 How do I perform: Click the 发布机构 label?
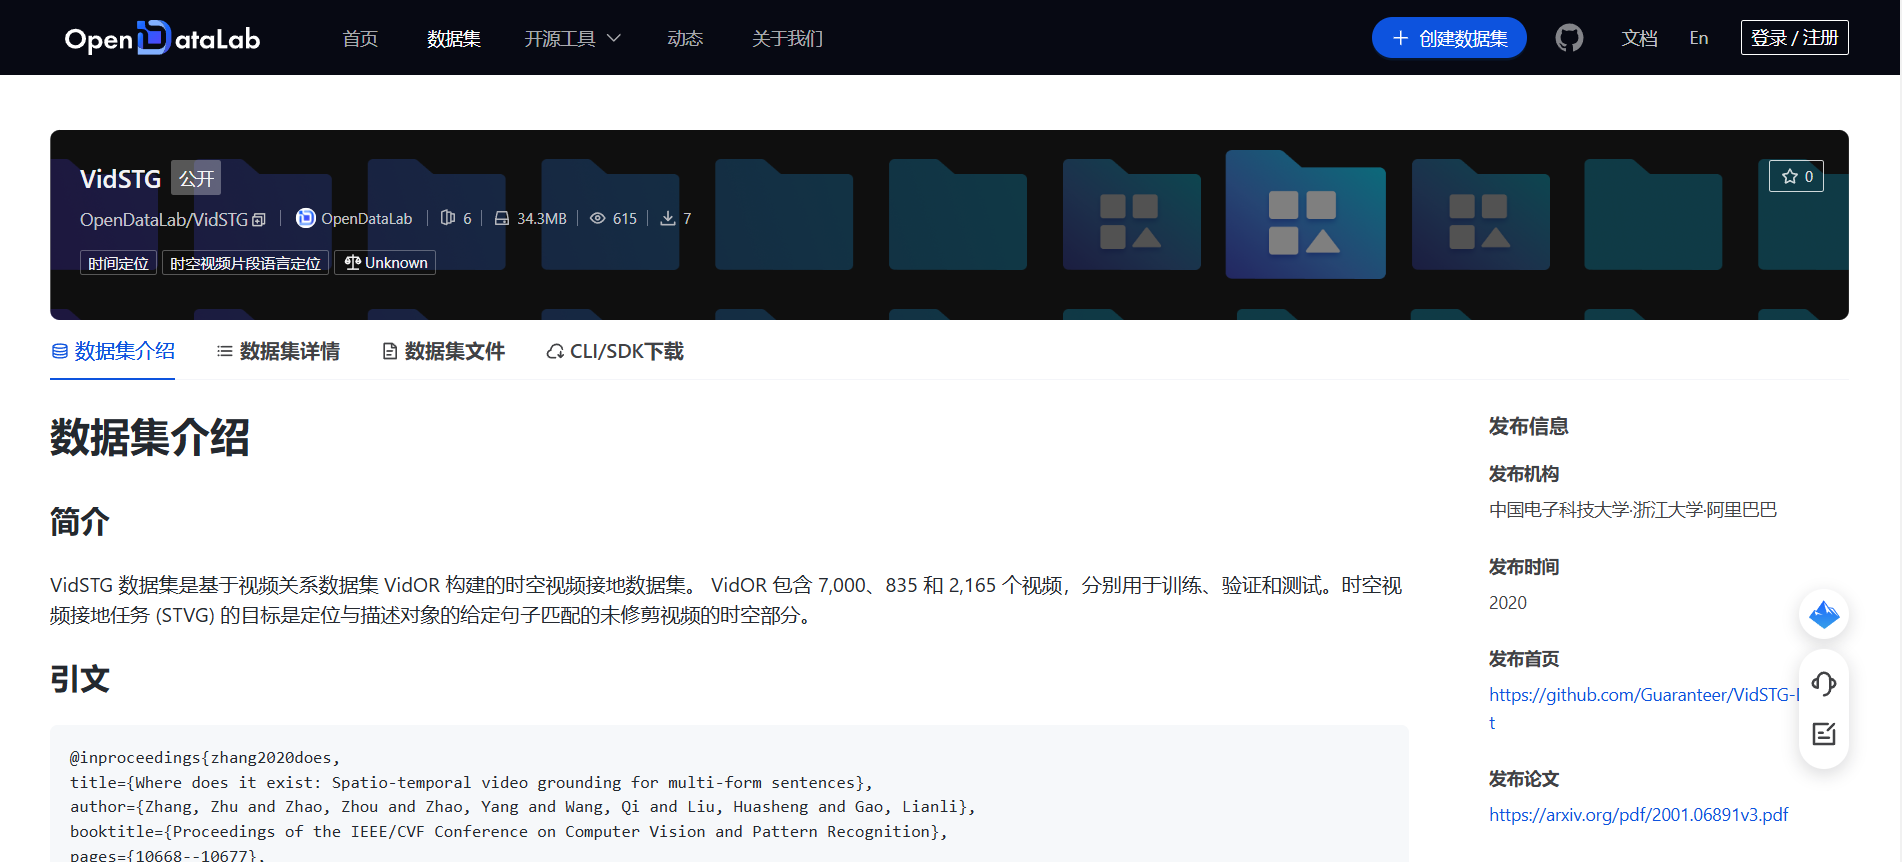(x=1524, y=474)
